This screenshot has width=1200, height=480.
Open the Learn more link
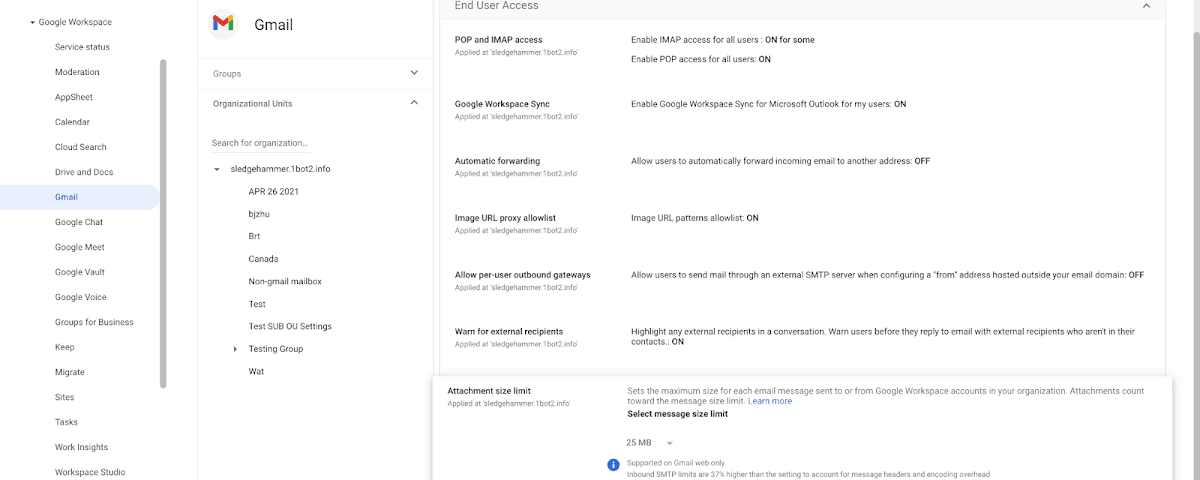coord(770,401)
